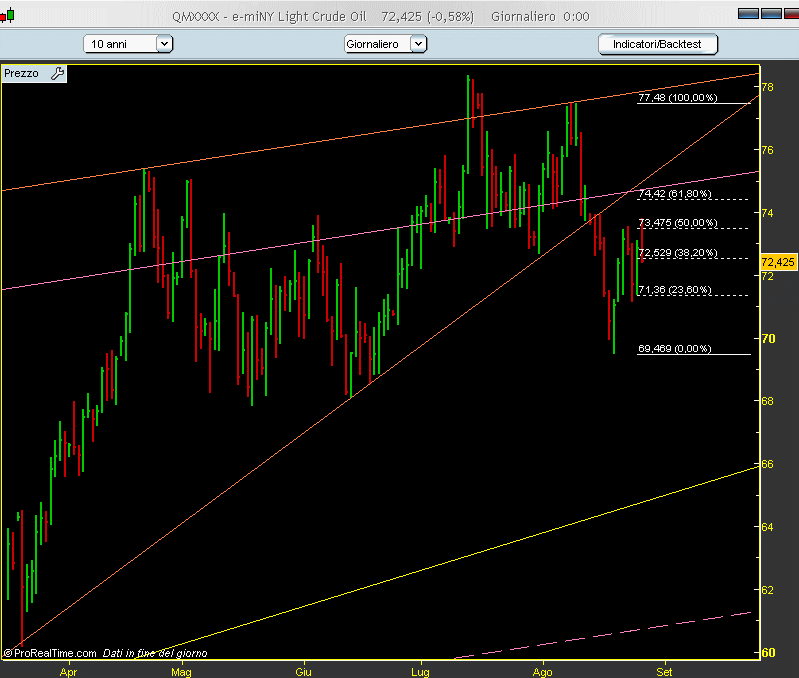Screen dimensions: 799x678
Task: Click the Ago label on time axis
Action: [542, 672]
